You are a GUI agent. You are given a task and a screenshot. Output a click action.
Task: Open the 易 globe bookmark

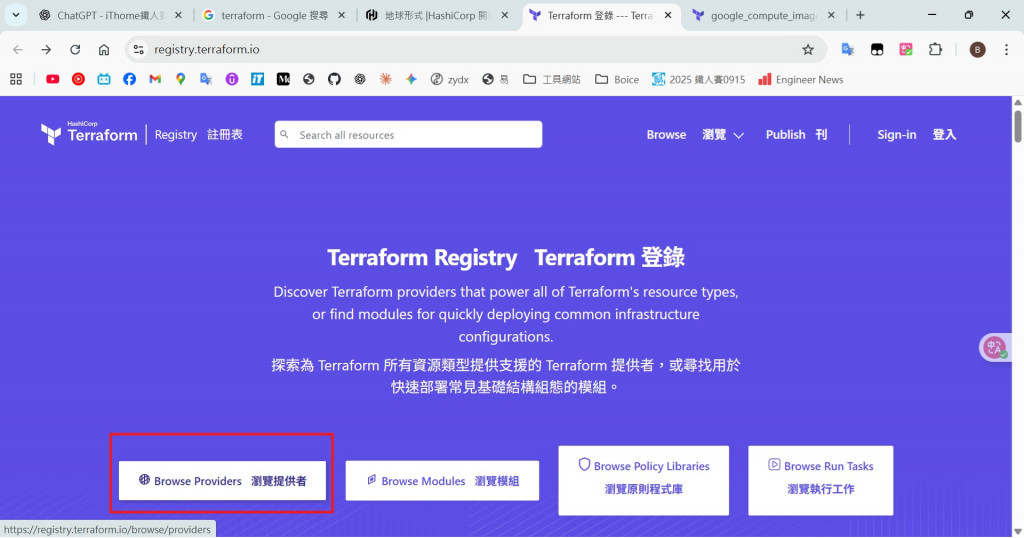tap(495, 79)
